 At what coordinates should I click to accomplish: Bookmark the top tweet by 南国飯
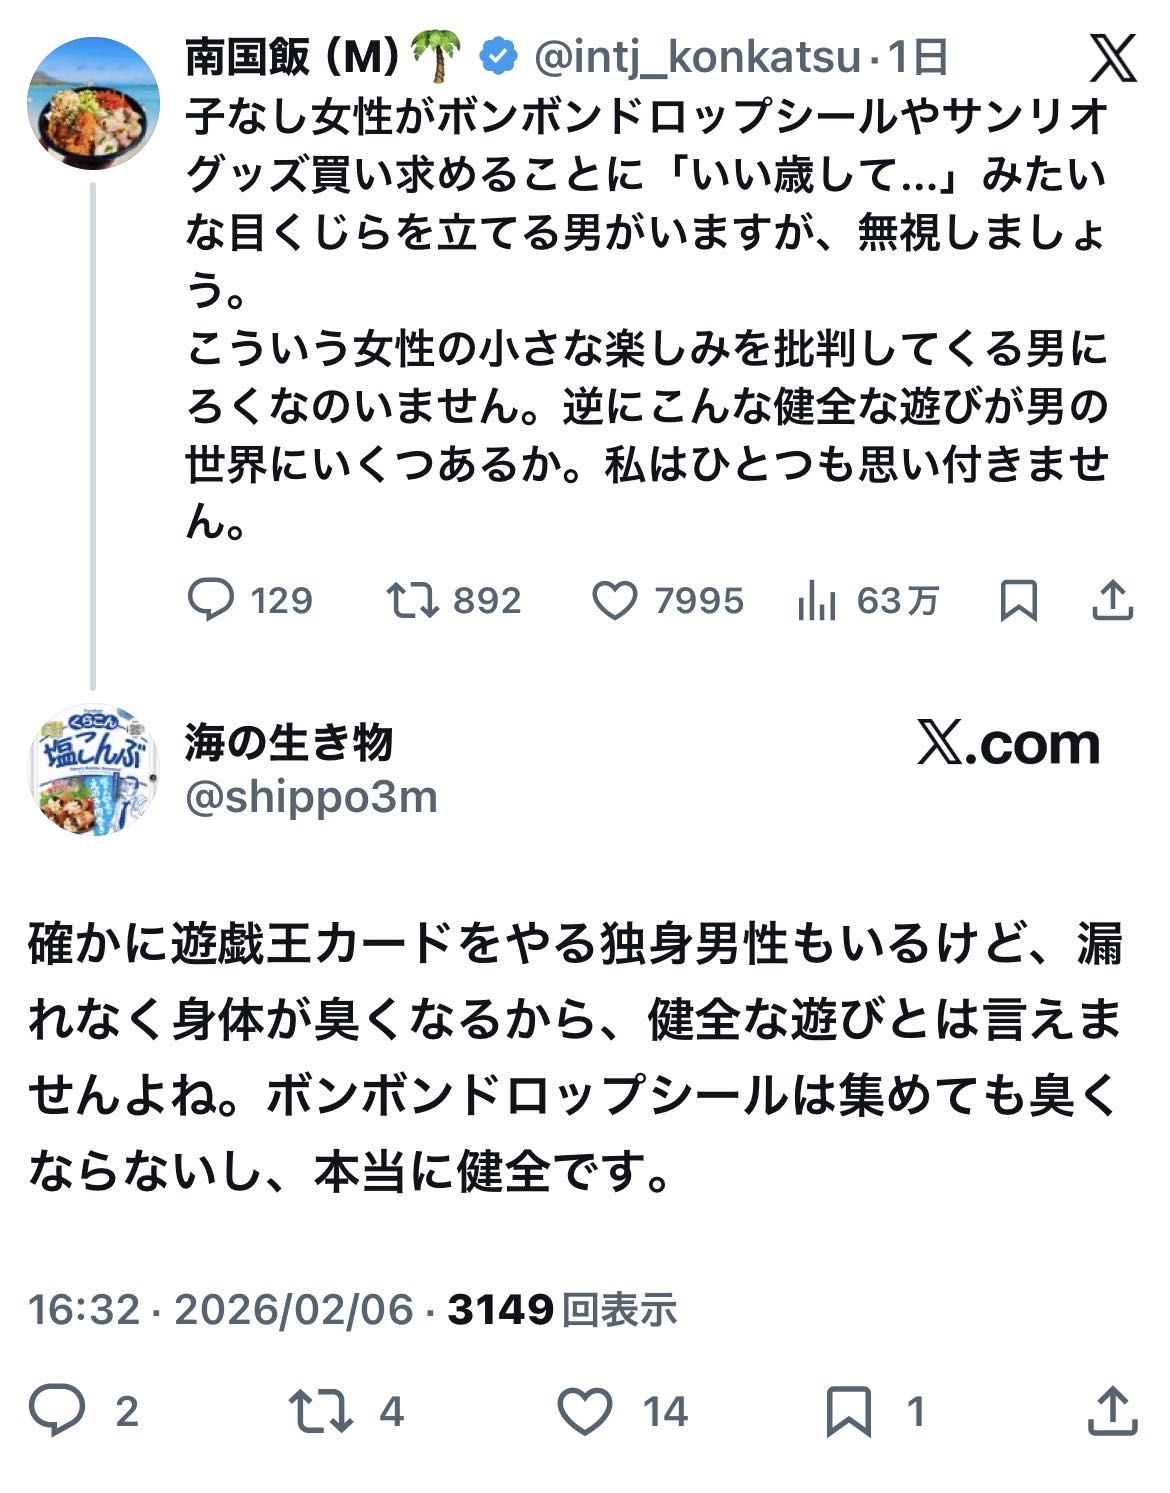(x=1018, y=601)
